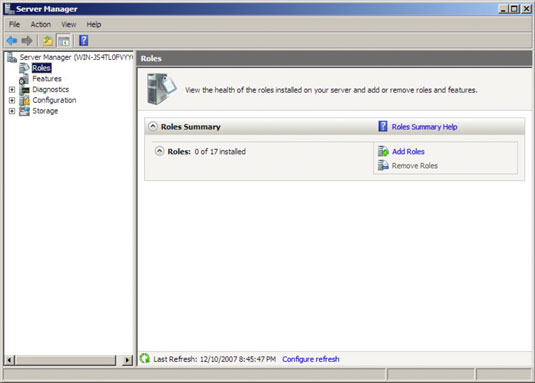Click the Remove Roles icon
This screenshot has width=535, height=383.
383,165
